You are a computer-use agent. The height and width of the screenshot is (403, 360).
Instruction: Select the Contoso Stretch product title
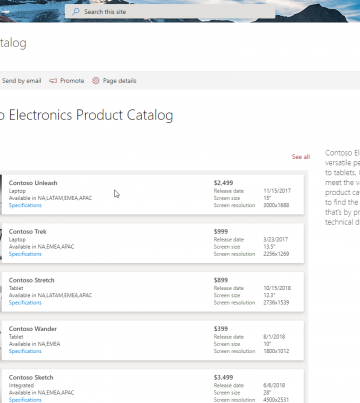point(32,280)
